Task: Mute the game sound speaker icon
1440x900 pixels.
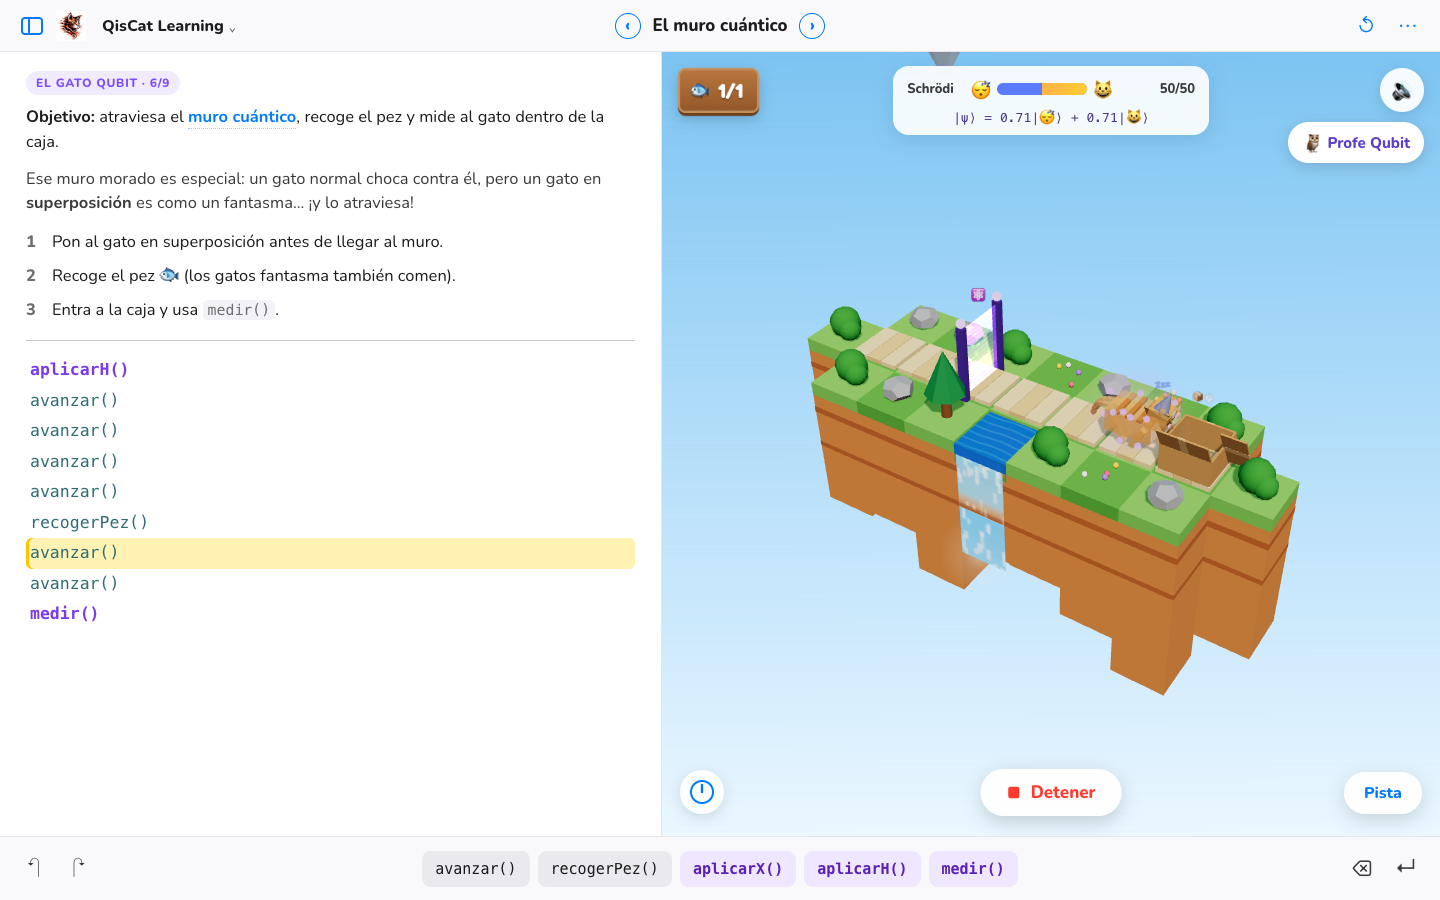Action: [x=1402, y=90]
